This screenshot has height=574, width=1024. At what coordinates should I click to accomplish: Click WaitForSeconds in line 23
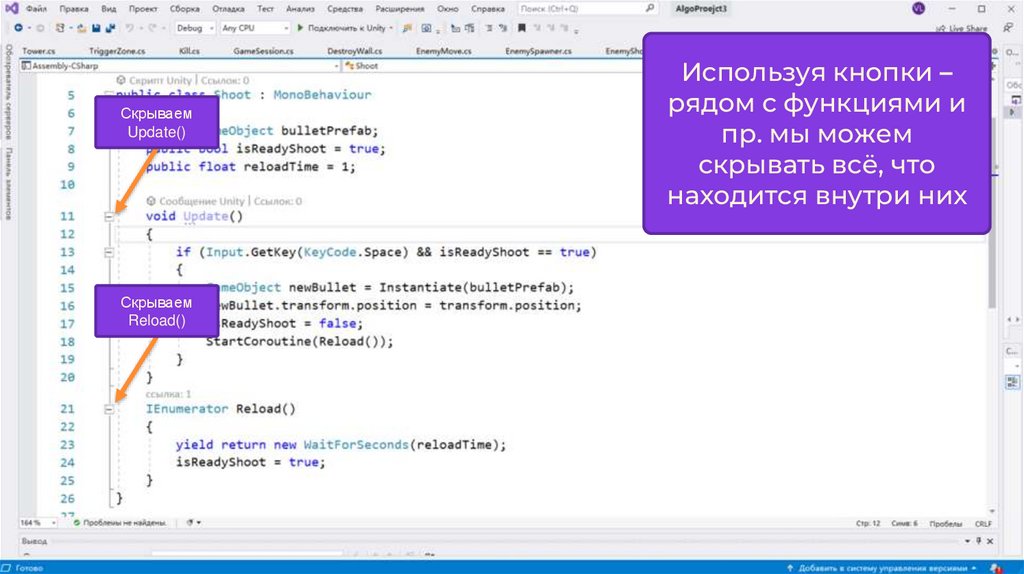[356, 445]
